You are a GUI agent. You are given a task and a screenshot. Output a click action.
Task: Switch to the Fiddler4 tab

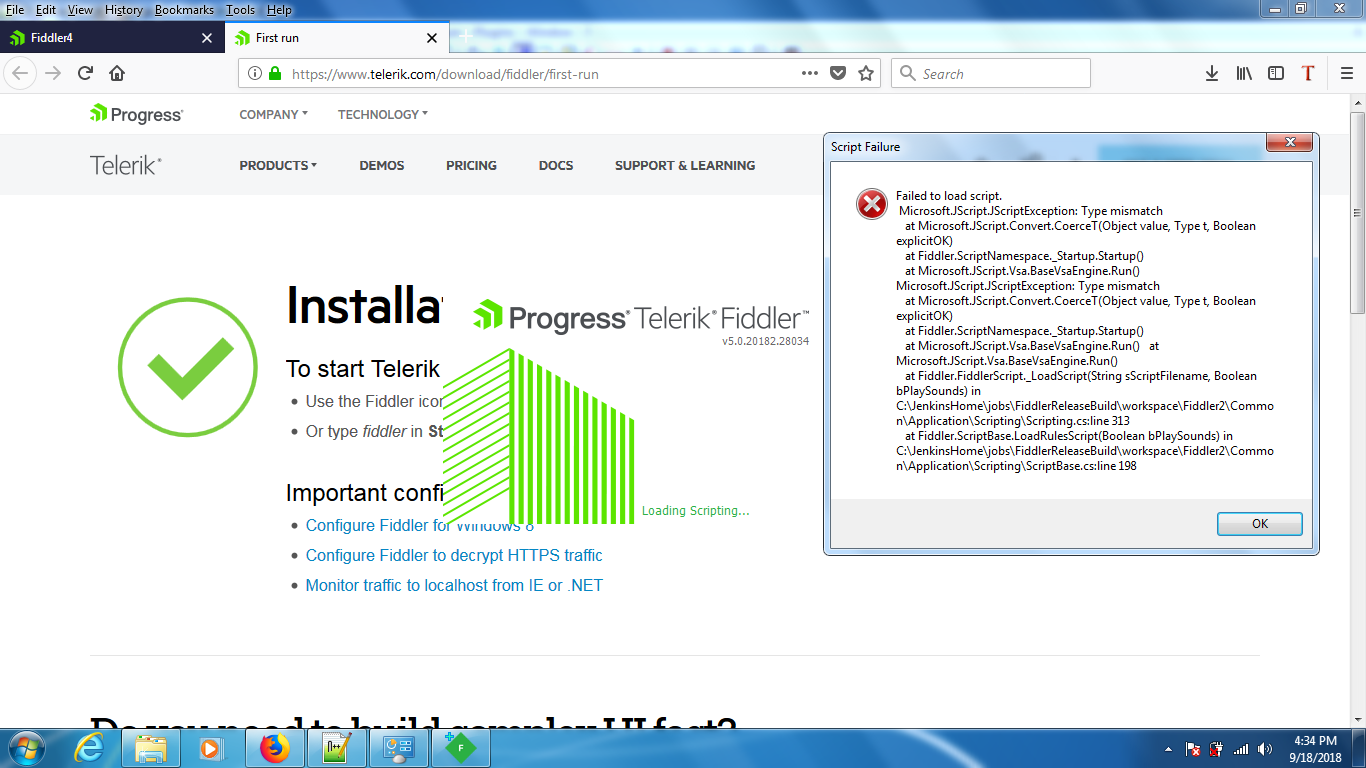coord(112,38)
